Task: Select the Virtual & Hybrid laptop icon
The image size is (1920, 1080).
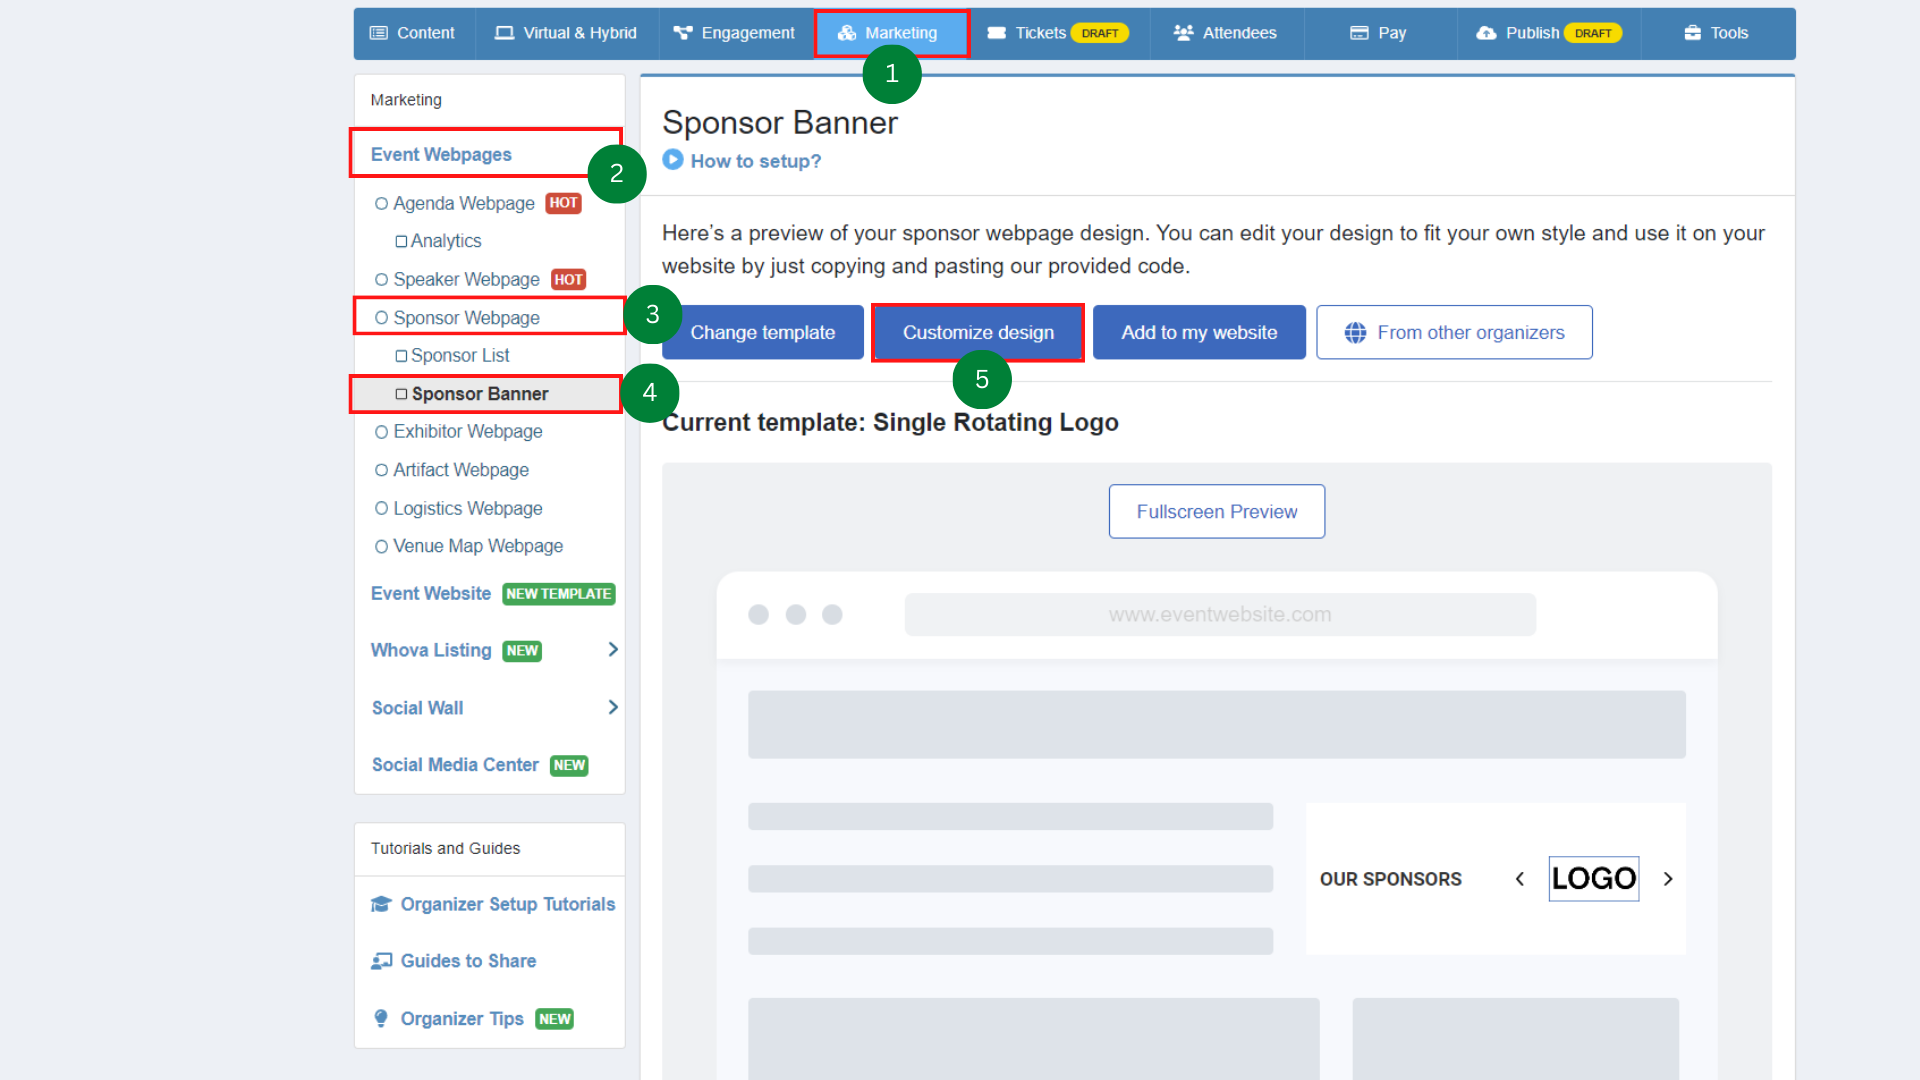Action: [x=505, y=32]
